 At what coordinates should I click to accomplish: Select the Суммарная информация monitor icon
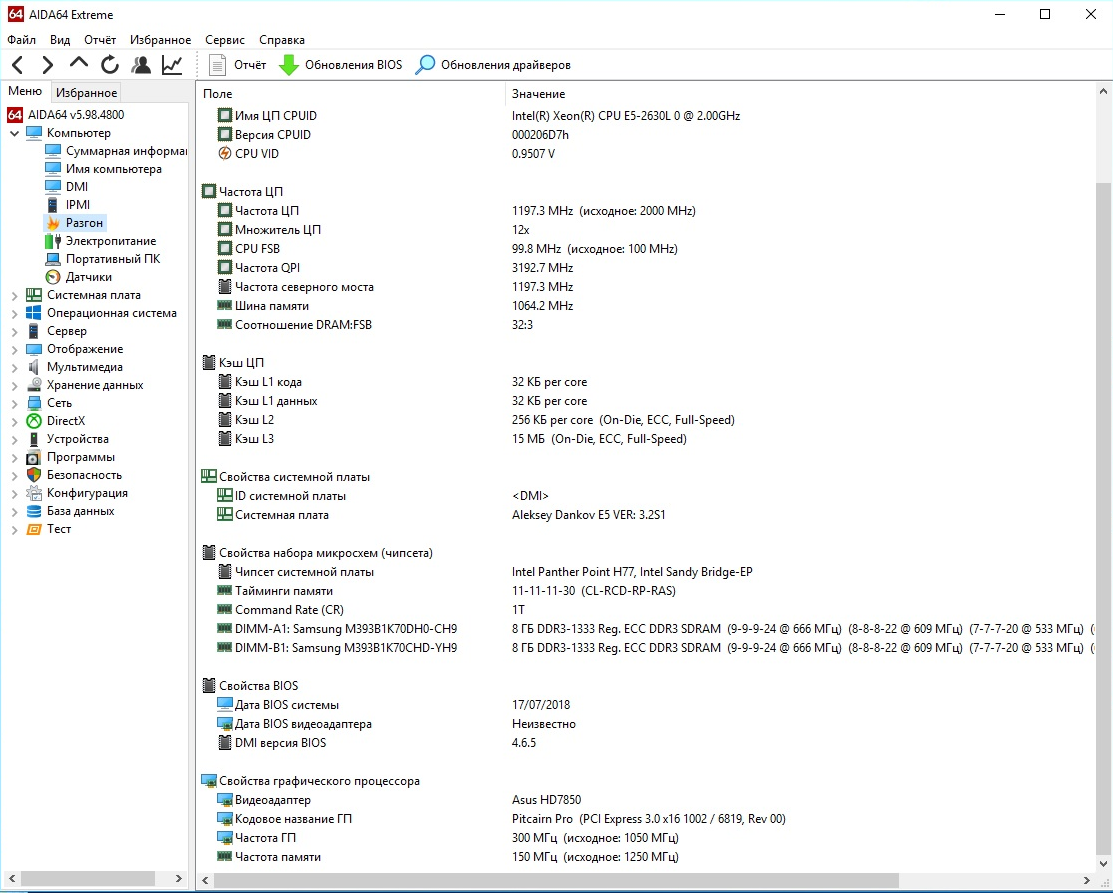pyautogui.click(x=53, y=150)
